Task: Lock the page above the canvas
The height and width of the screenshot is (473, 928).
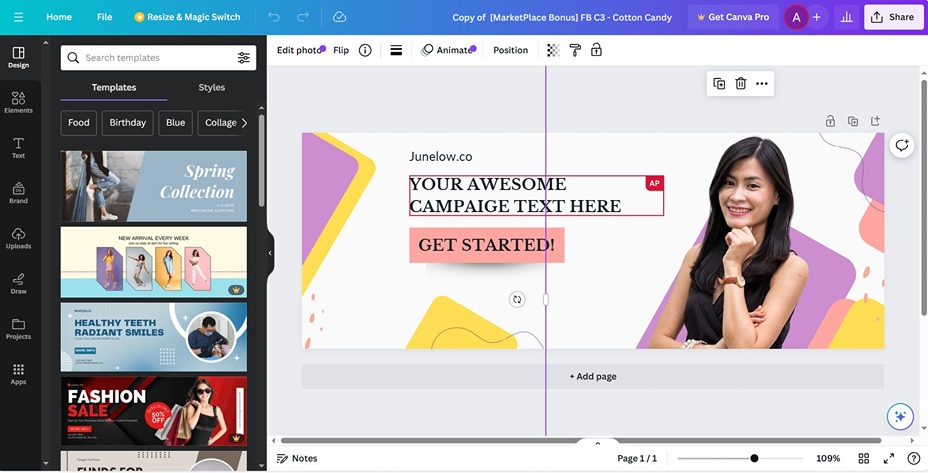Action: coord(830,121)
